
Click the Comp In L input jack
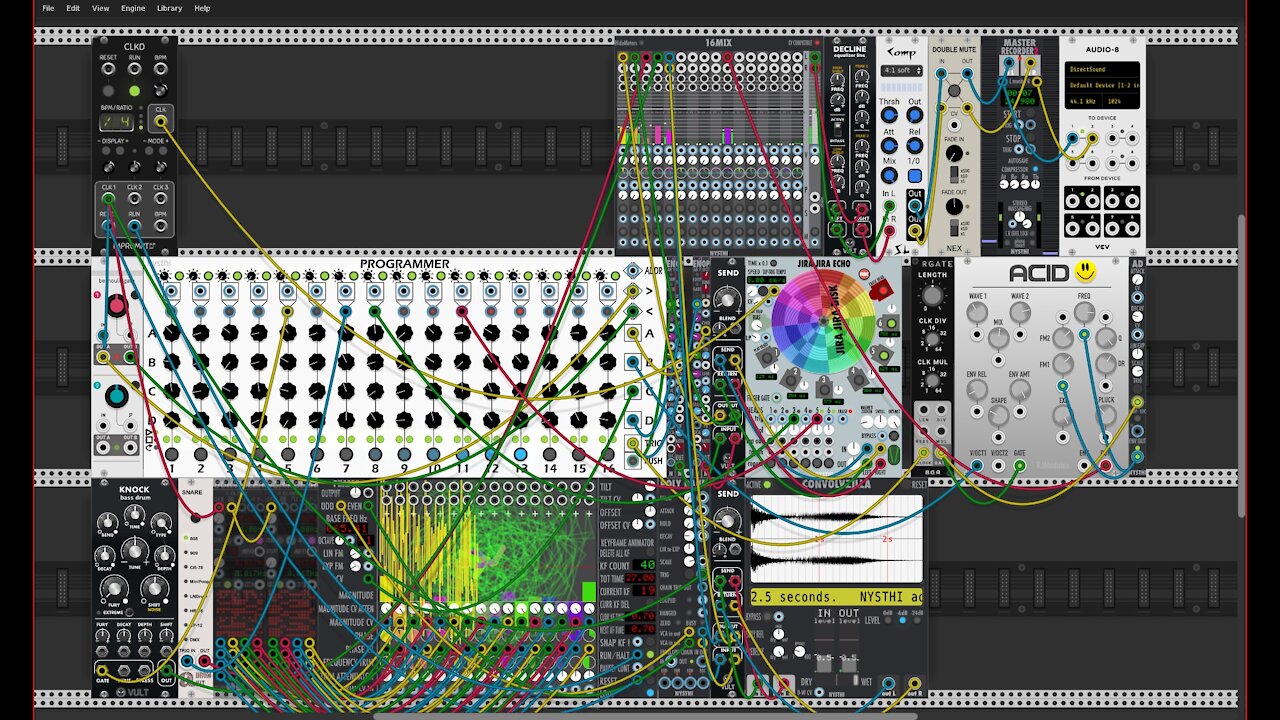888,207
